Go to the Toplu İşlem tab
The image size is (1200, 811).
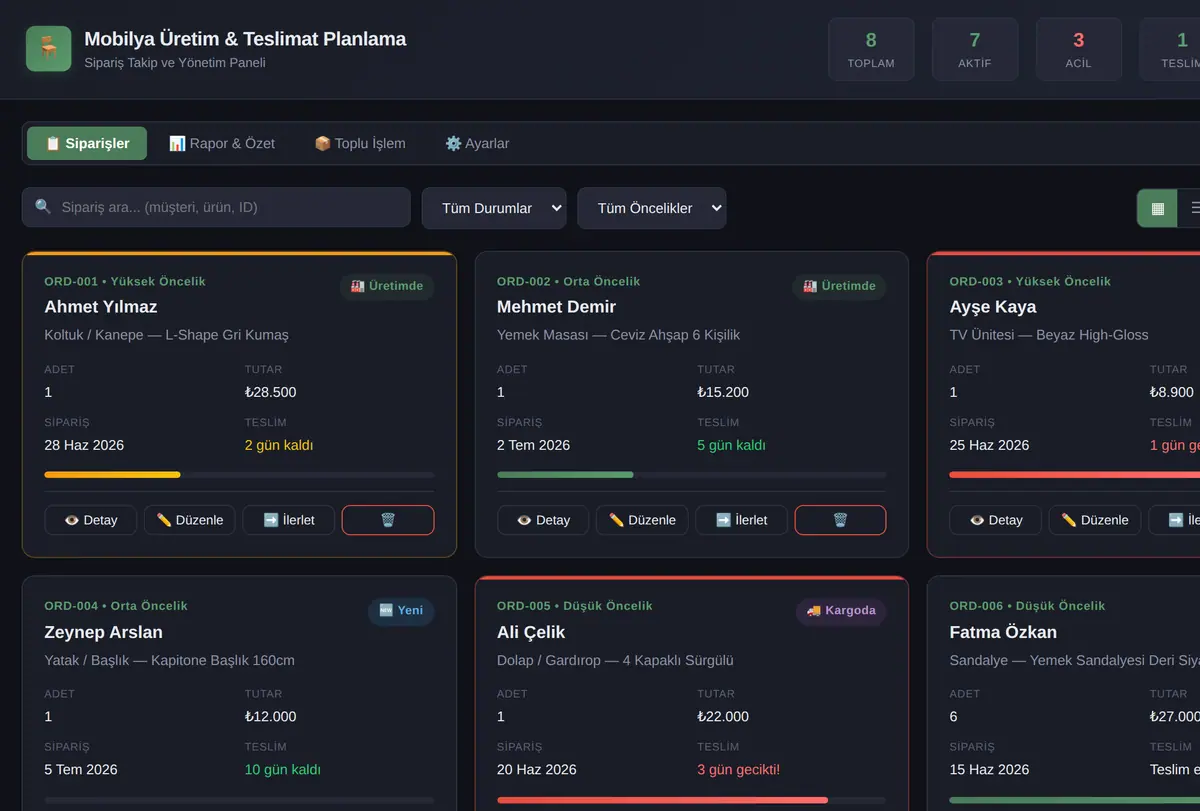coord(360,143)
